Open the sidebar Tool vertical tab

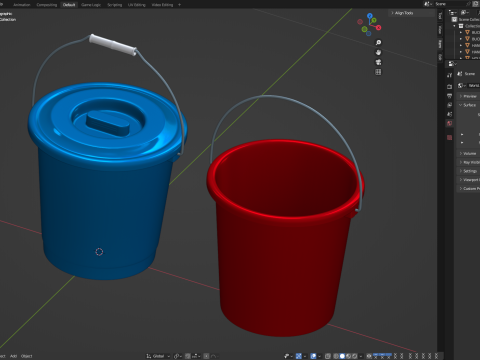click(440, 16)
